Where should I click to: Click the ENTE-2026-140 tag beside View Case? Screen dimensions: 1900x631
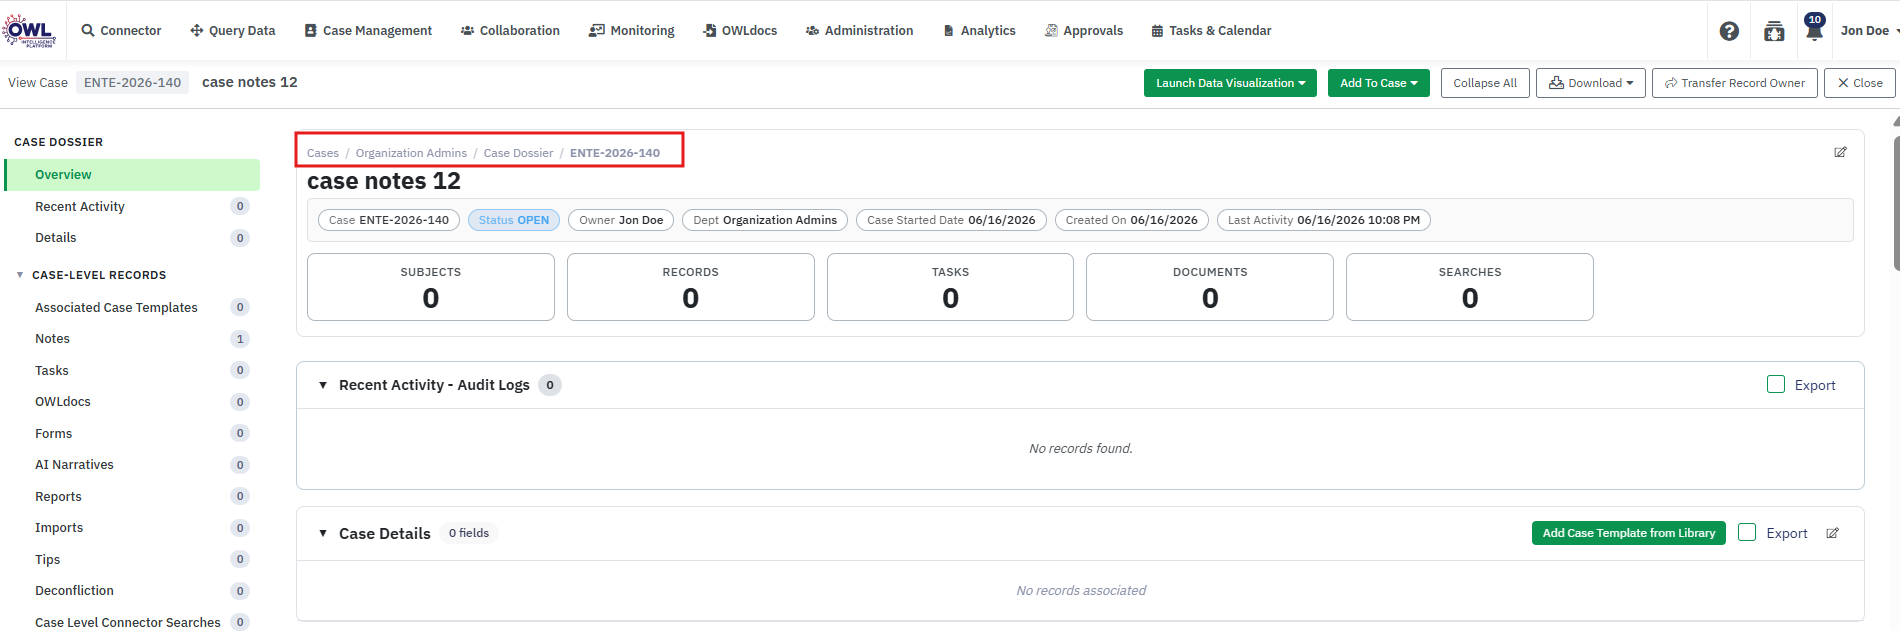(132, 83)
